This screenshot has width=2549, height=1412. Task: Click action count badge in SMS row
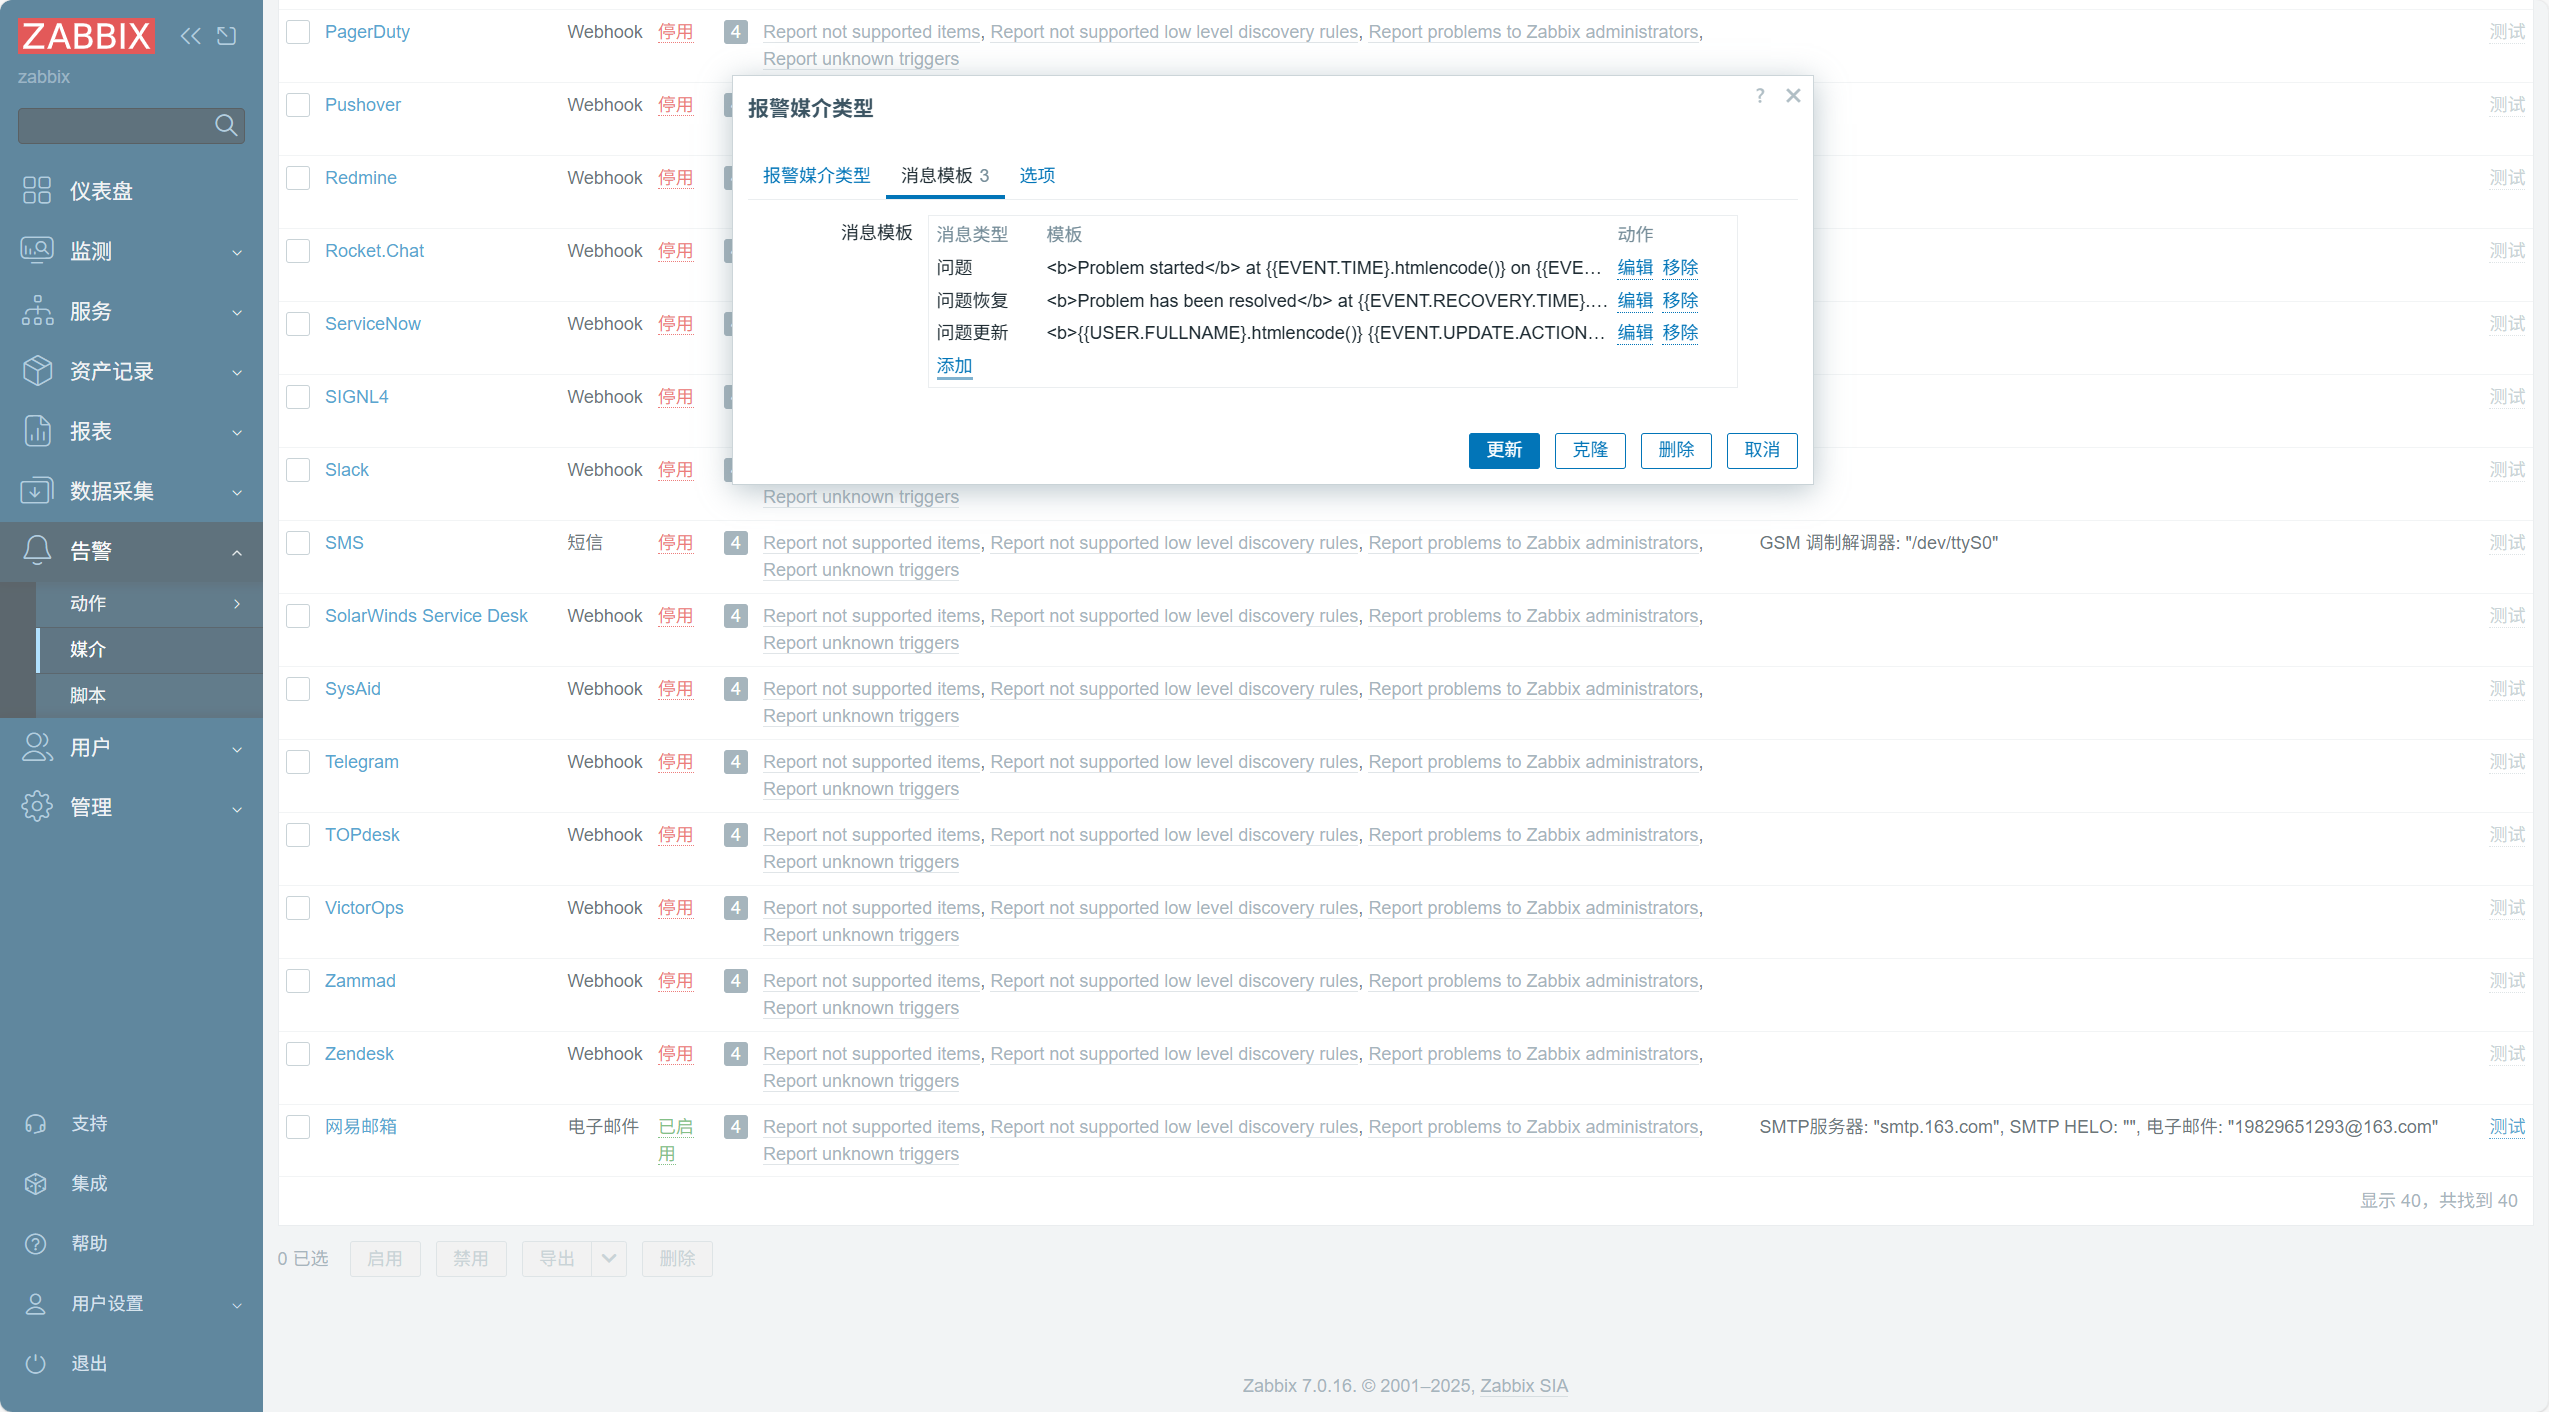[735, 543]
